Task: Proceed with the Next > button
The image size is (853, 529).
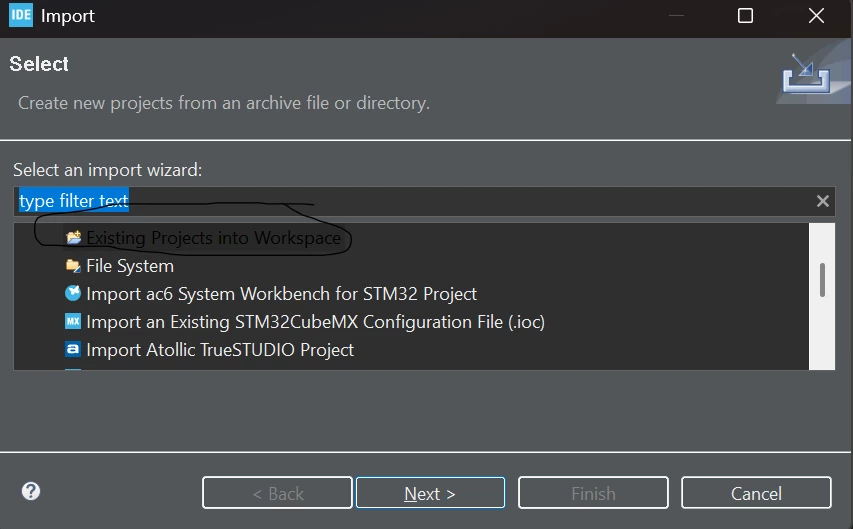Action: [x=430, y=493]
